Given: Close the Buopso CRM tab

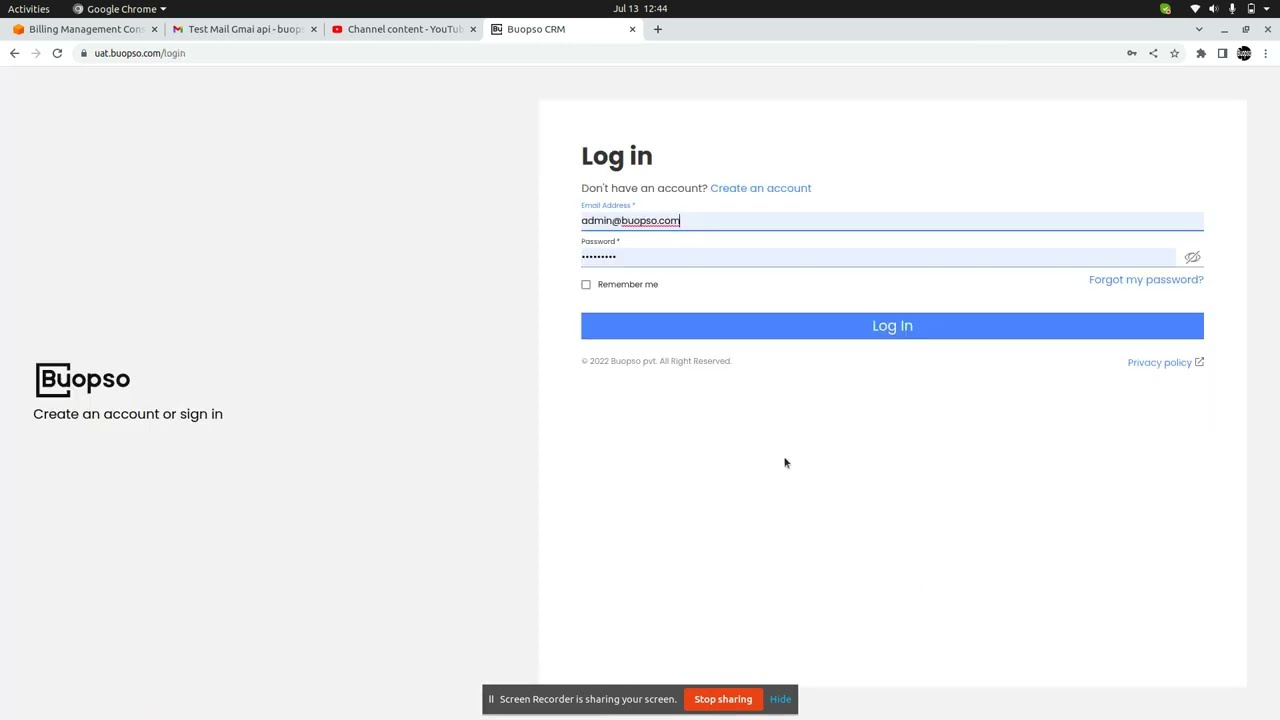Looking at the screenshot, I should pyautogui.click(x=632, y=29).
